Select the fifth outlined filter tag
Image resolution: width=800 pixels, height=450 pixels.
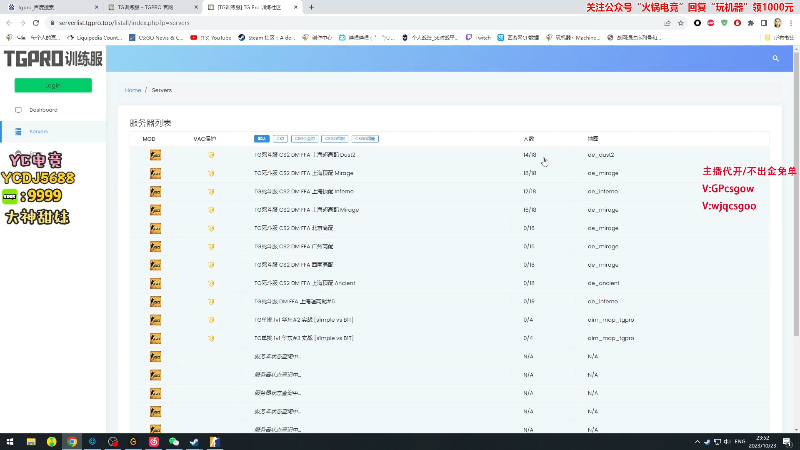coord(365,139)
